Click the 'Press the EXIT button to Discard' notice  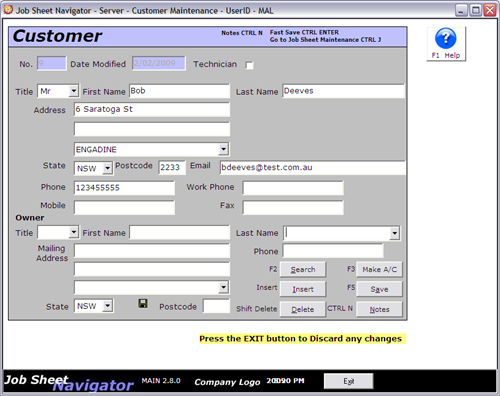302,339
